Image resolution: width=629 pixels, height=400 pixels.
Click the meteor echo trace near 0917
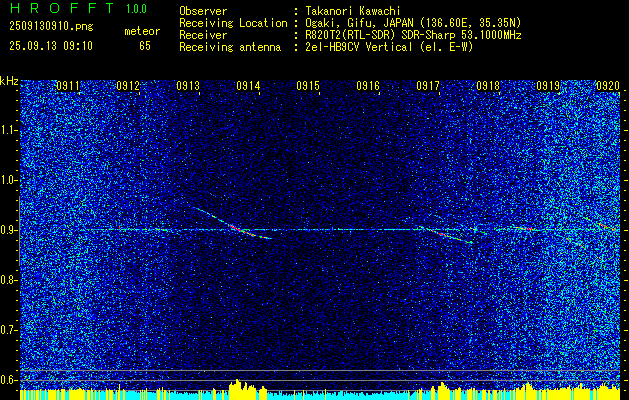coord(446,235)
